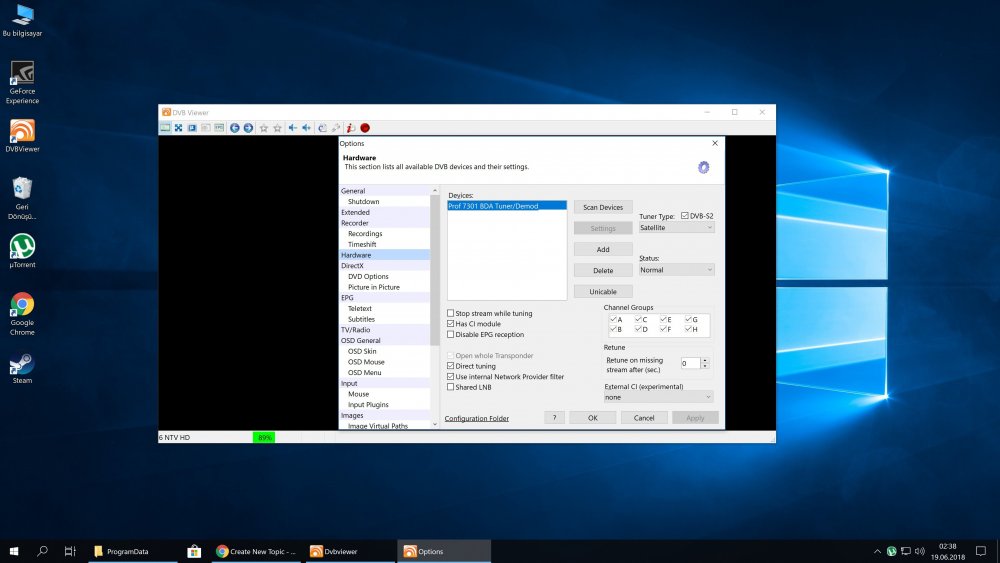The height and width of the screenshot is (563, 1000).
Task: Open the External CI dropdown
Action: click(x=658, y=397)
